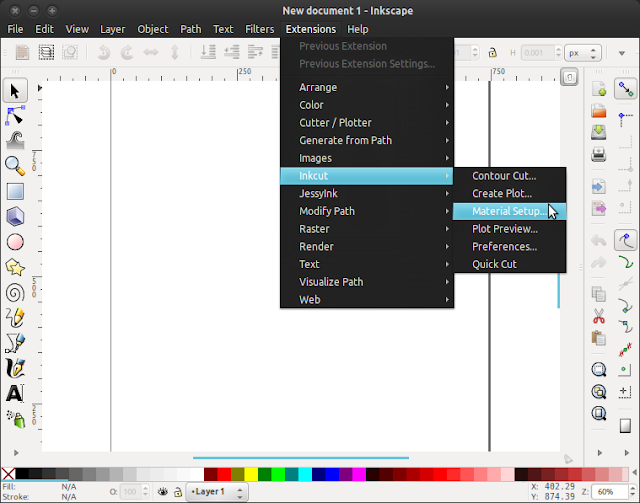Click the Zoom to fit selection icon
The width and height of the screenshot is (640, 503).
pyautogui.click(x=599, y=369)
